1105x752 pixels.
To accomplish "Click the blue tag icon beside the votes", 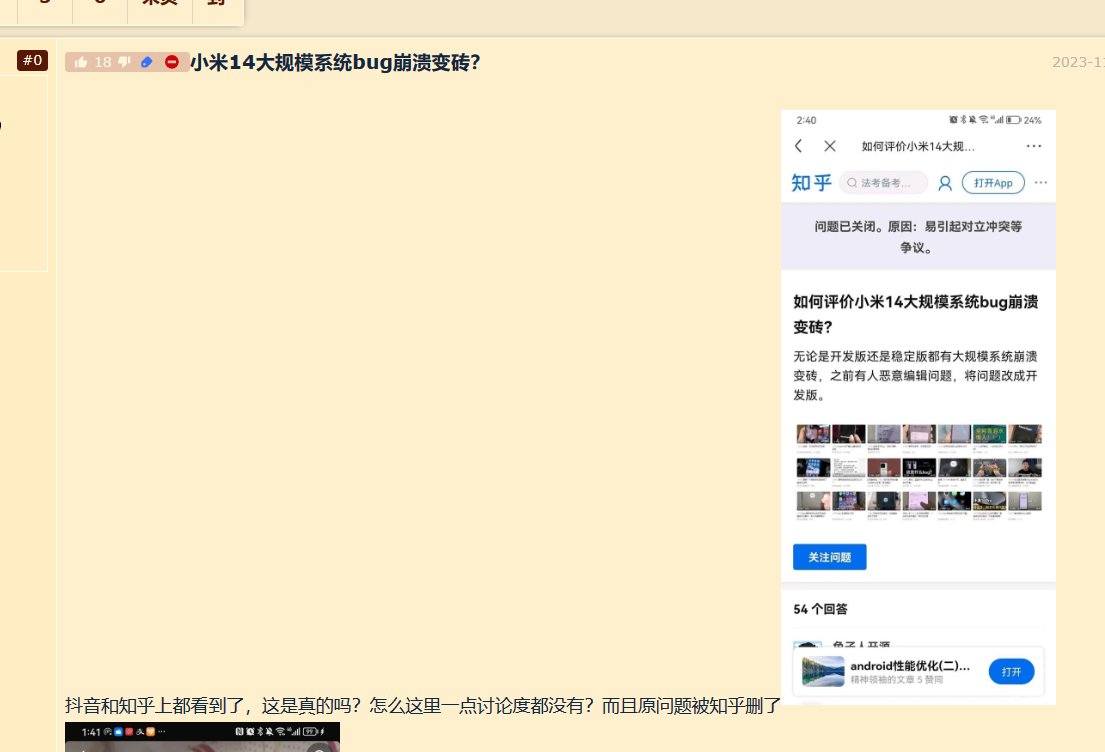I will [x=147, y=62].
